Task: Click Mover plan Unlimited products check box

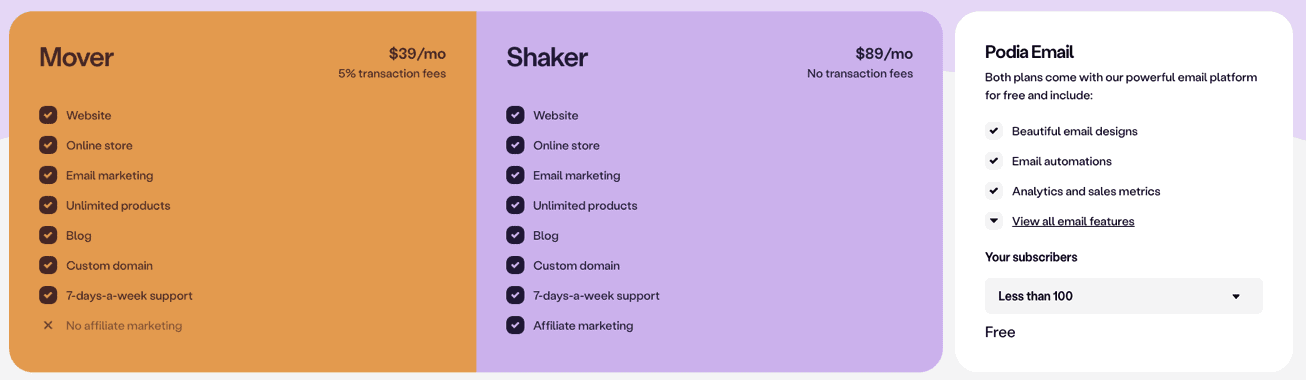Action: coord(48,205)
